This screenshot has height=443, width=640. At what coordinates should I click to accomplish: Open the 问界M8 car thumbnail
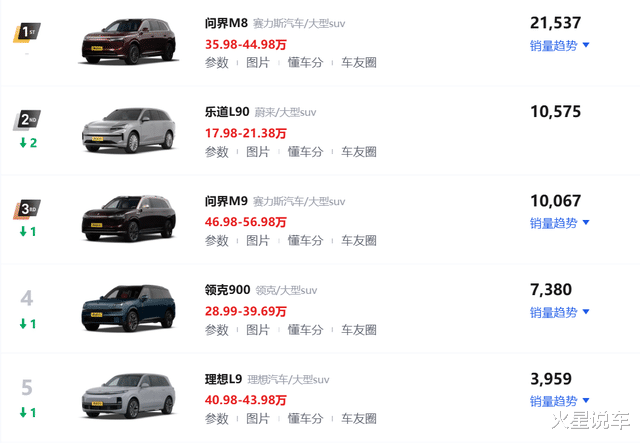click(x=123, y=41)
